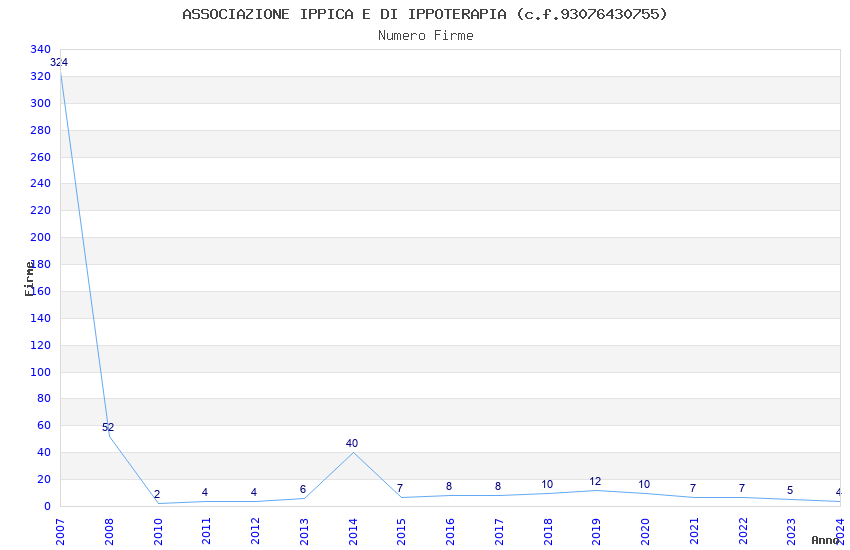The height and width of the screenshot is (550, 850).
Task: Select the 280 tick on the y-axis
Action: pos(40,130)
